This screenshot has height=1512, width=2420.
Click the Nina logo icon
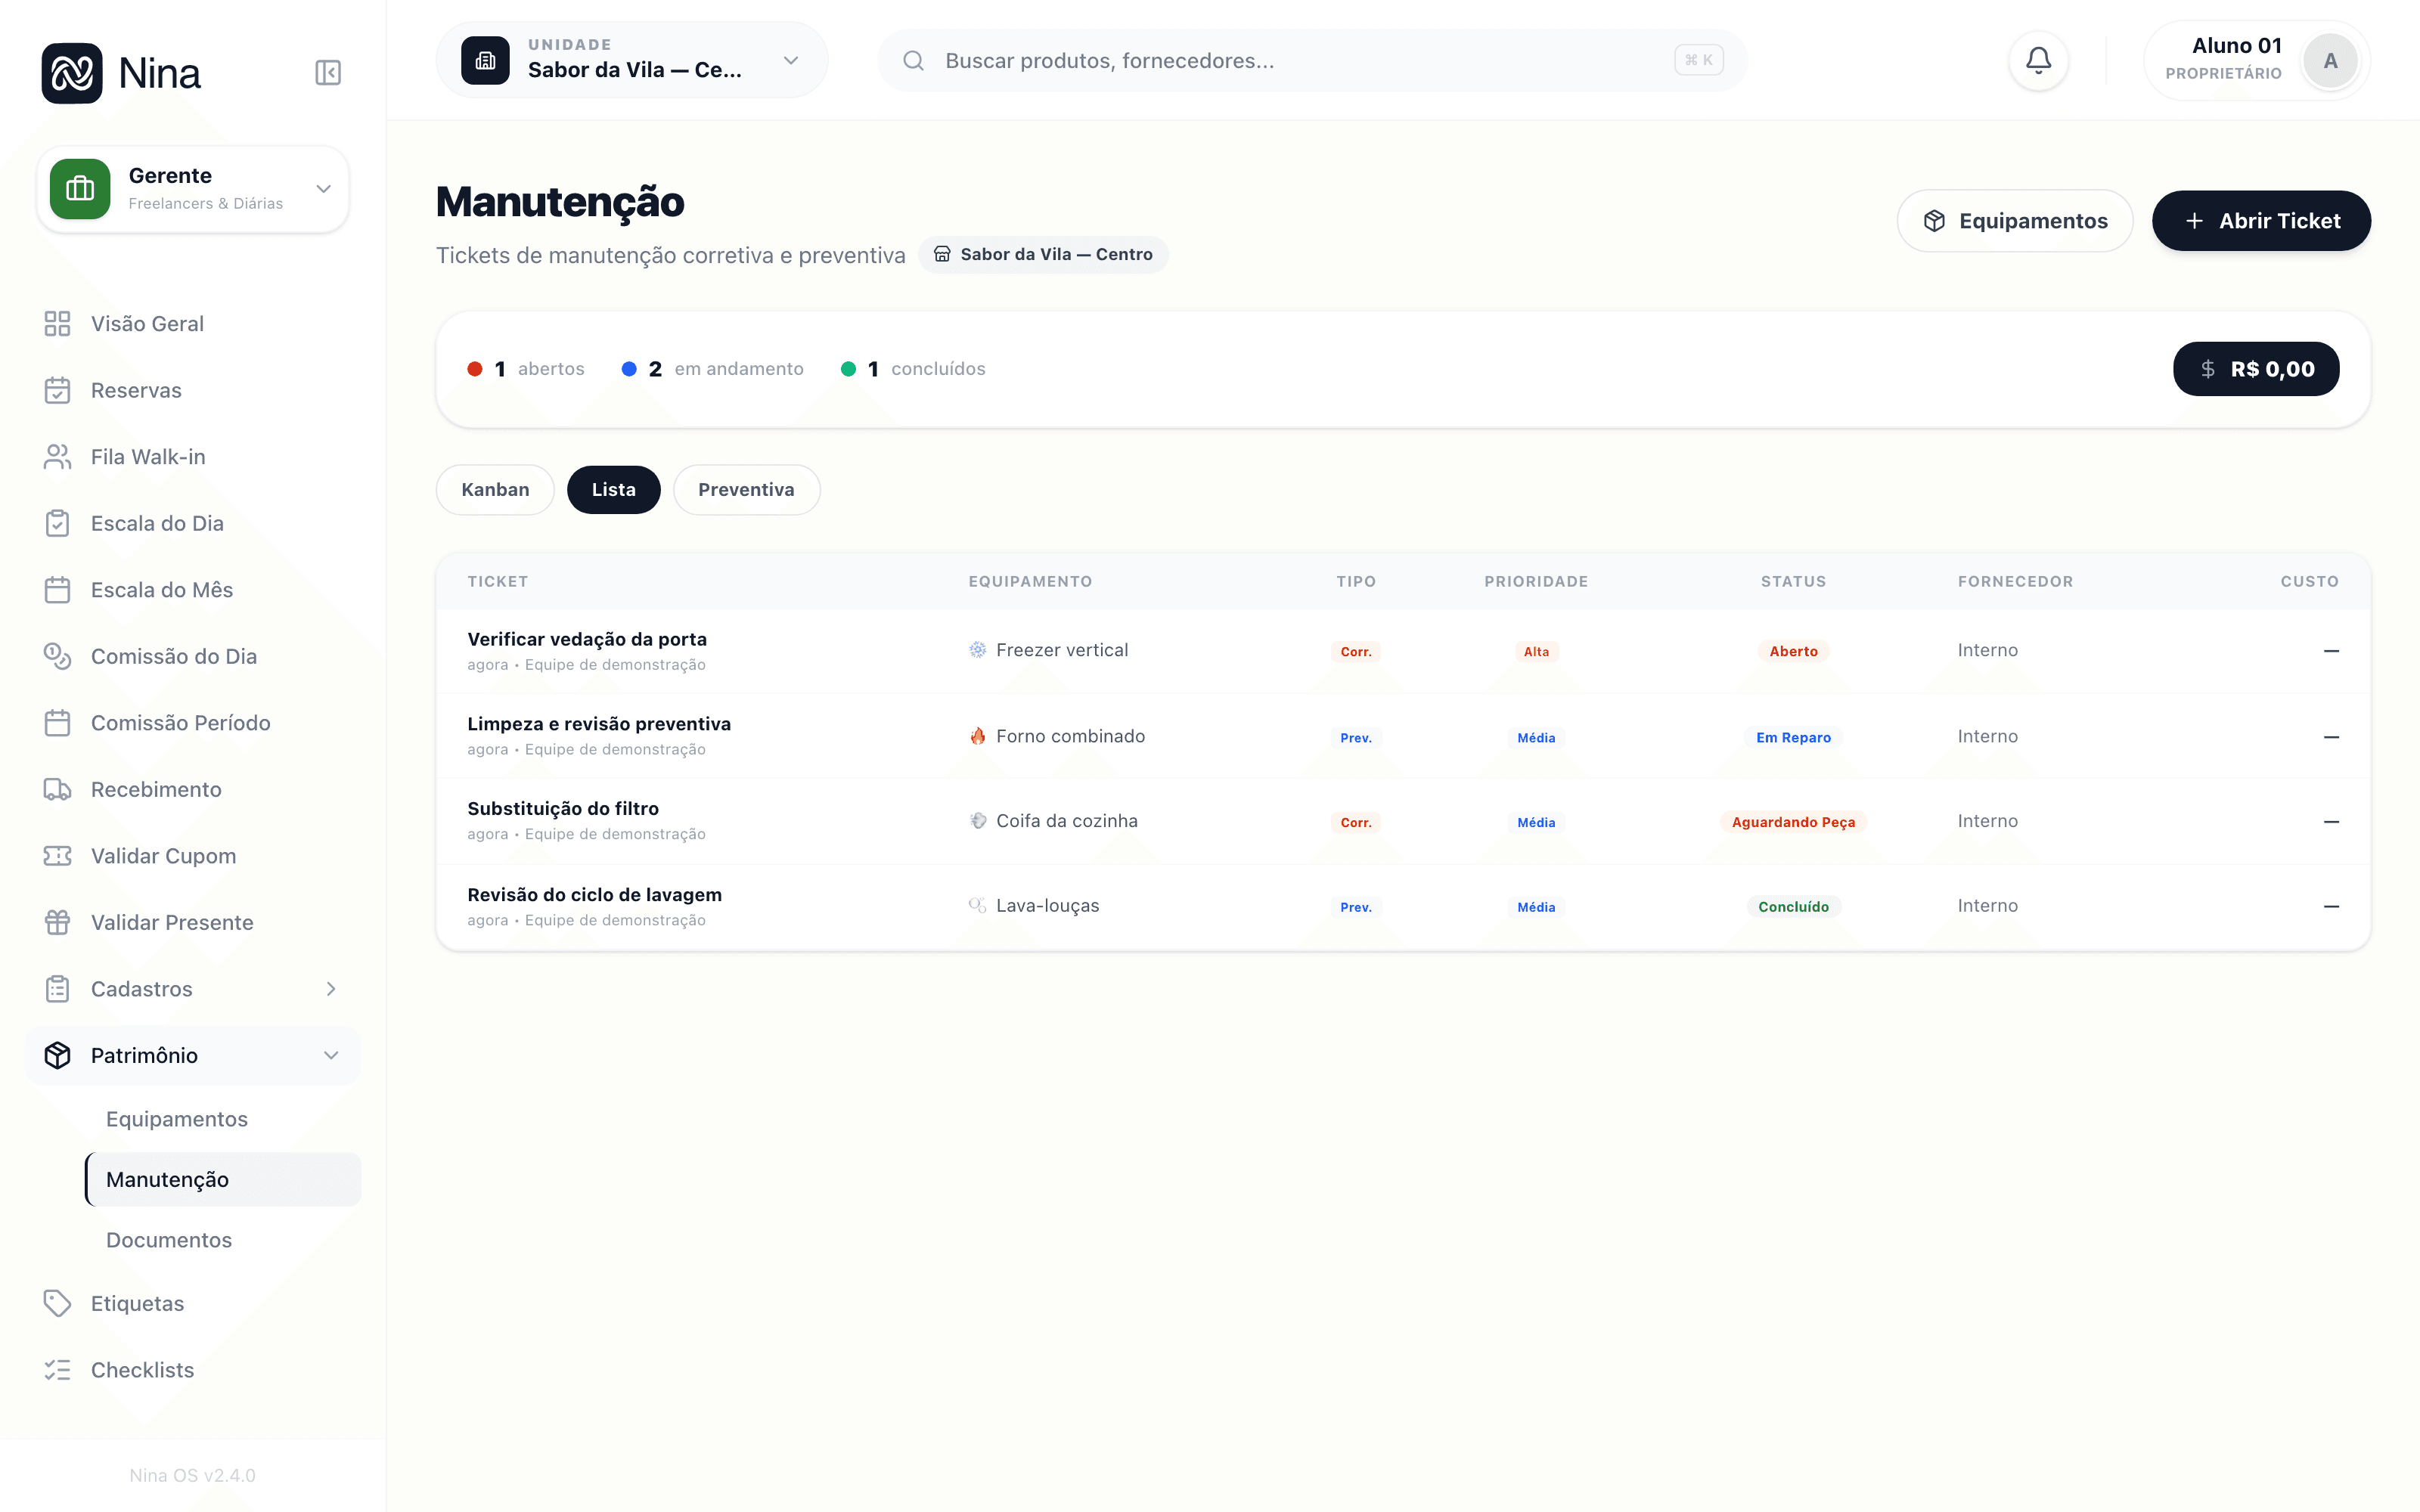click(x=72, y=73)
